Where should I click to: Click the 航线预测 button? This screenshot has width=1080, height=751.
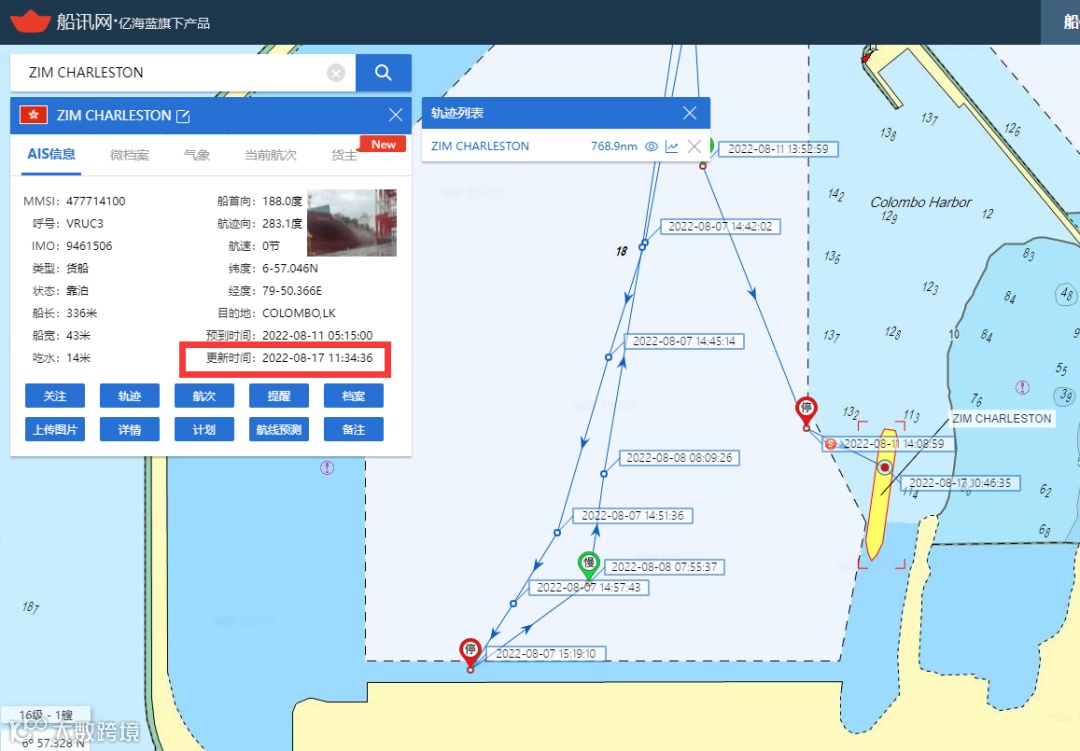click(x=278, y=429)
